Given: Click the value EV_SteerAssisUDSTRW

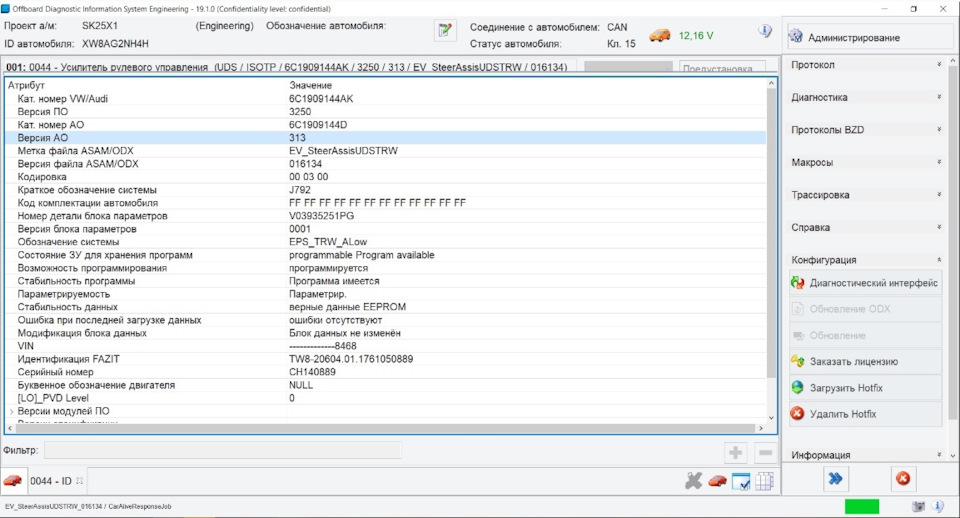Looking at the screenshot, I should coord(343,151).
